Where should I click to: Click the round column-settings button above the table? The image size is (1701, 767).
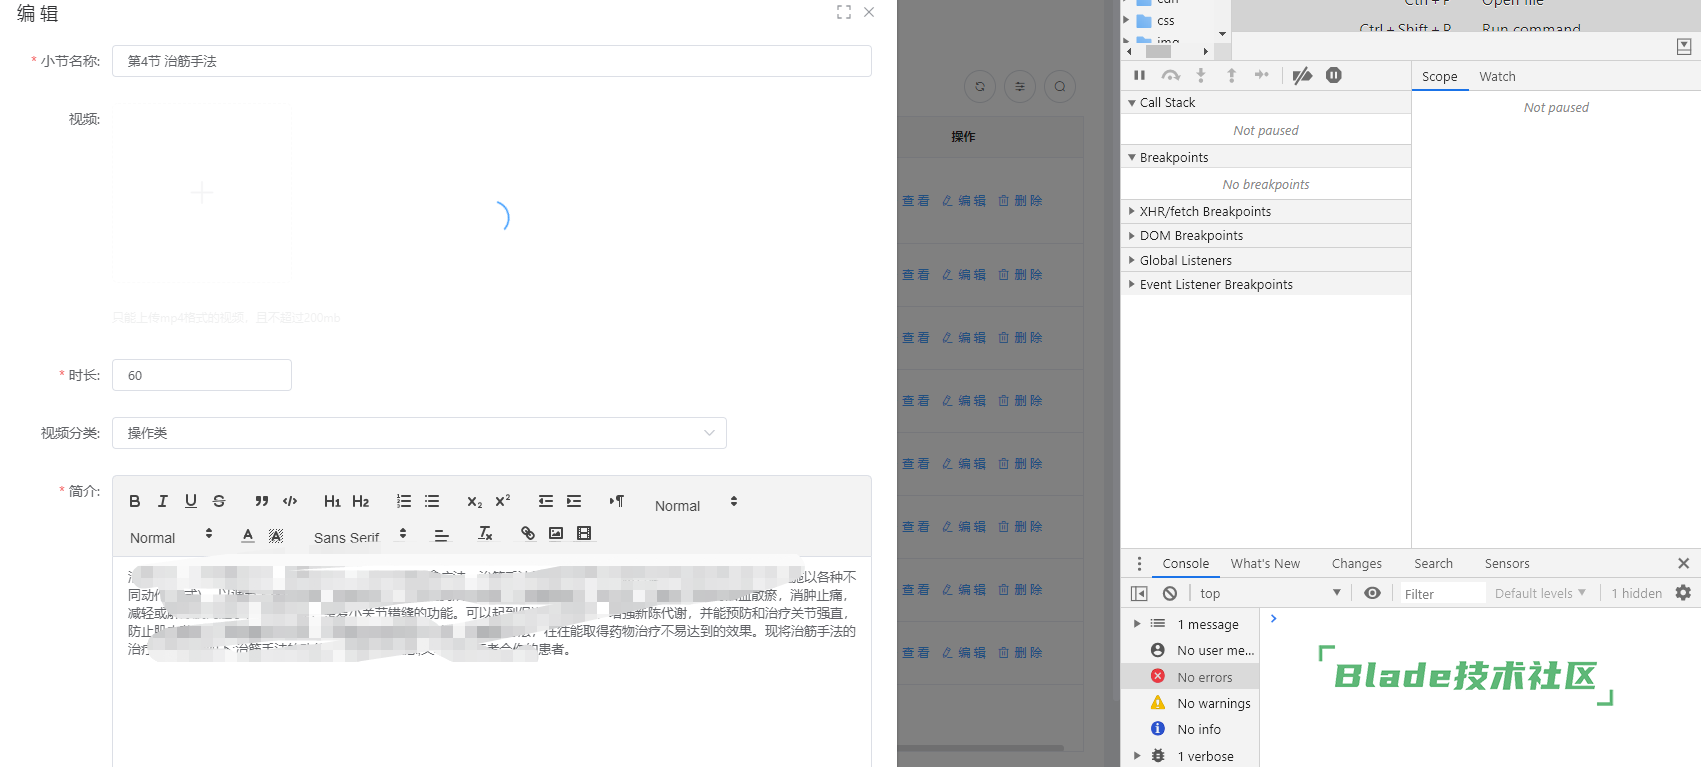[1020, 86]
